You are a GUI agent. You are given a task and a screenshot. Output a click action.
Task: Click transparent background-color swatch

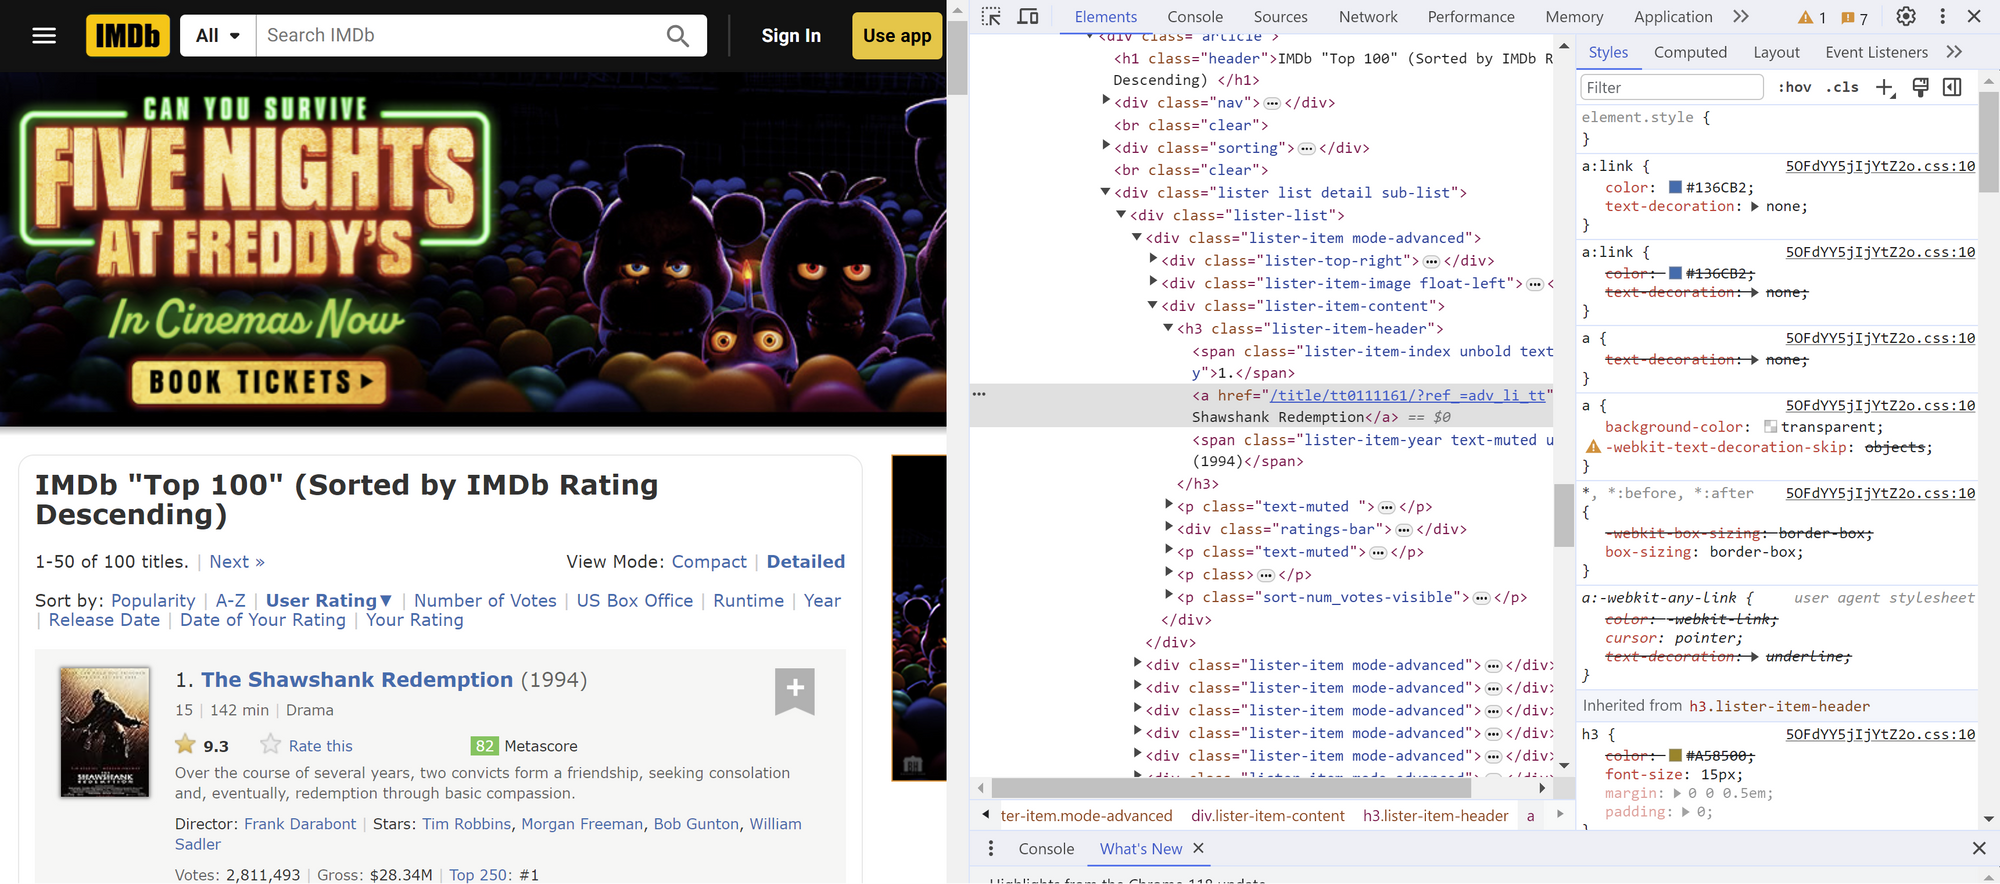tap(1770, 427)
